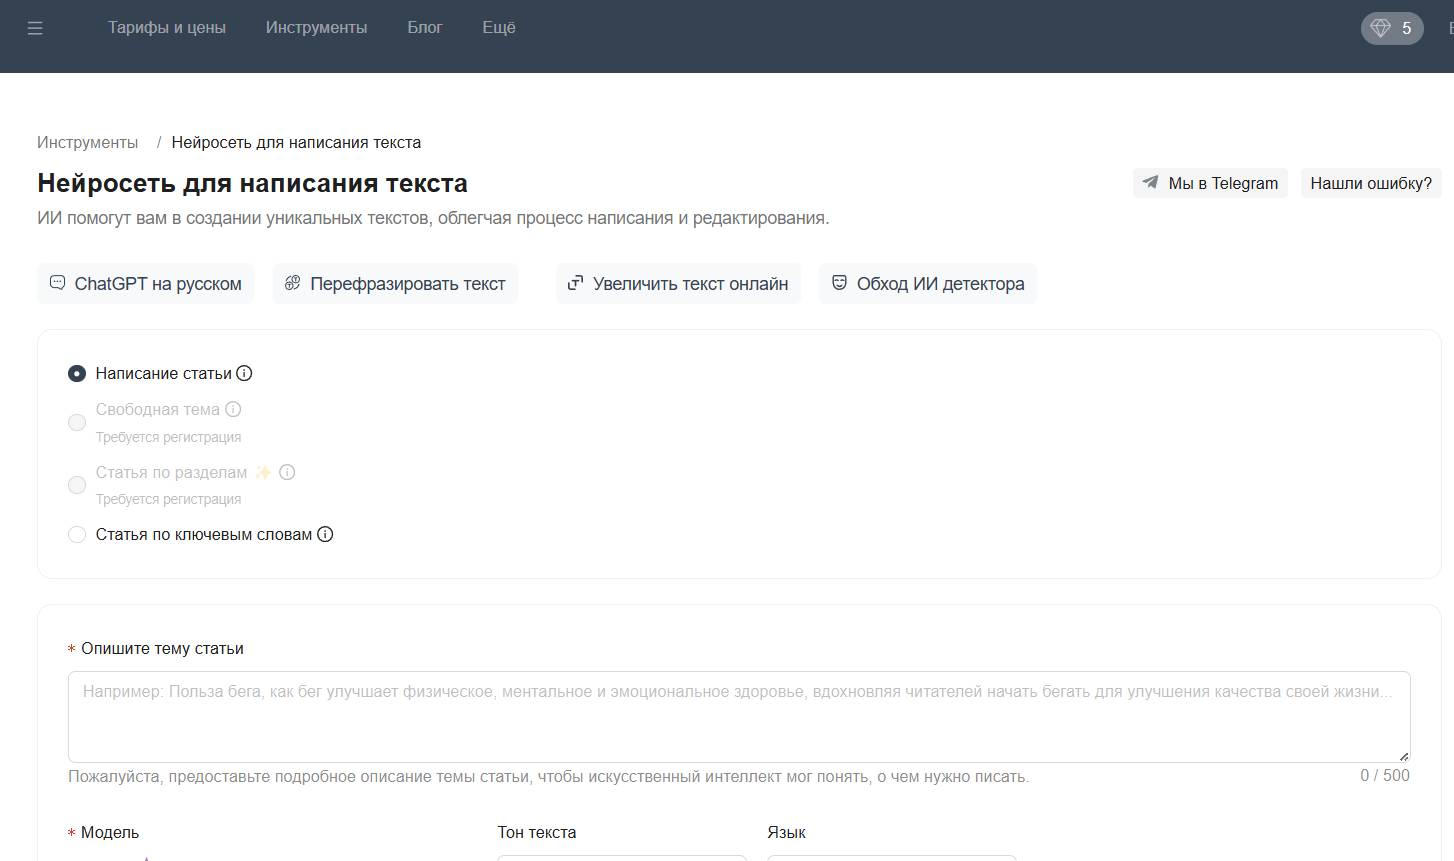Viewport: 1454px width, 861px height.
Task: Click the Нашли ошибку? button
Action: 1370,183
